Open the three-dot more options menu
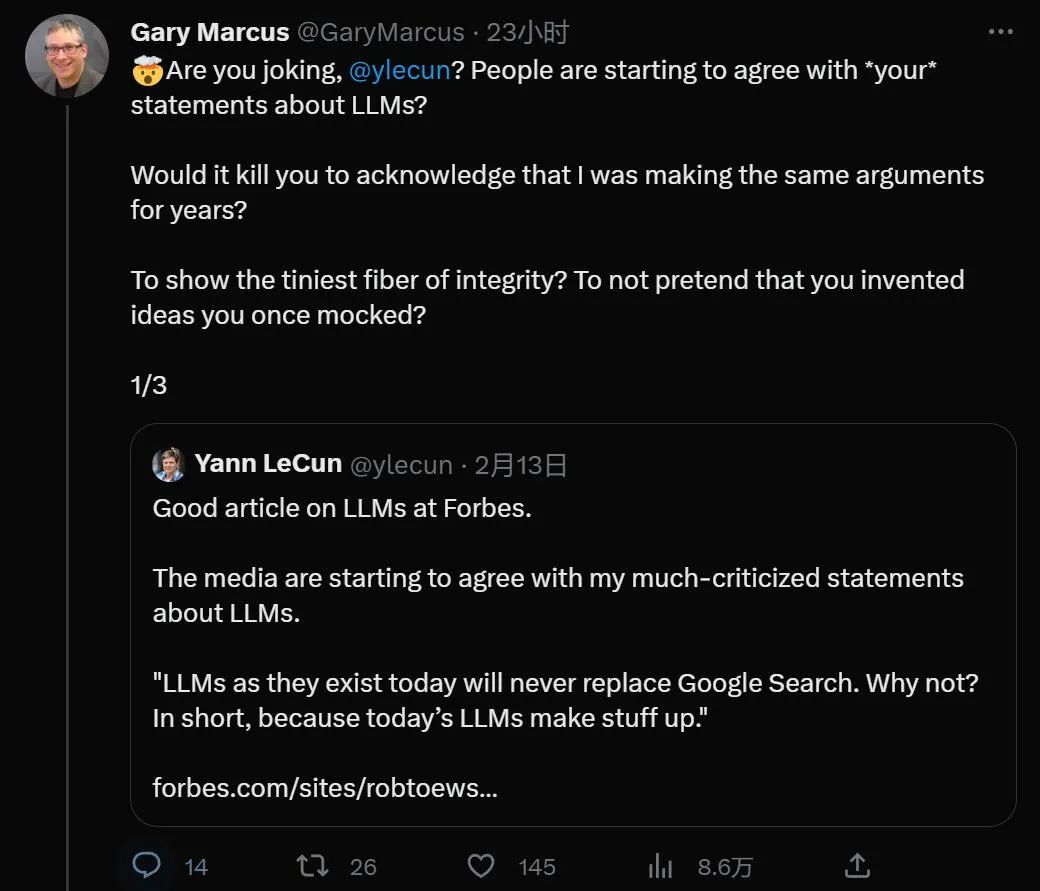This screenshot has width=1040, height=891. (x=1000, y=32)
